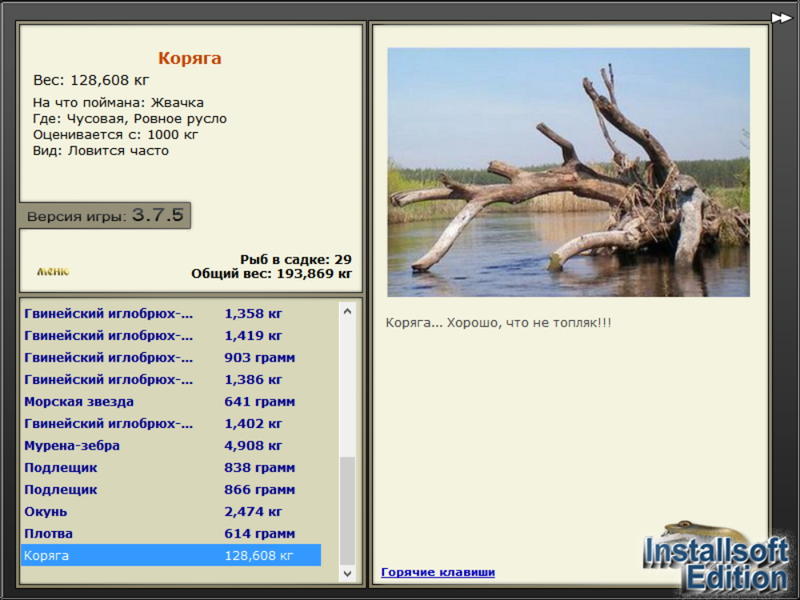The height and width of the screenshot is (600, 800).
Task: Select Гвинейский иглобрюх 903 грамм entry
Action: [171, 357]
